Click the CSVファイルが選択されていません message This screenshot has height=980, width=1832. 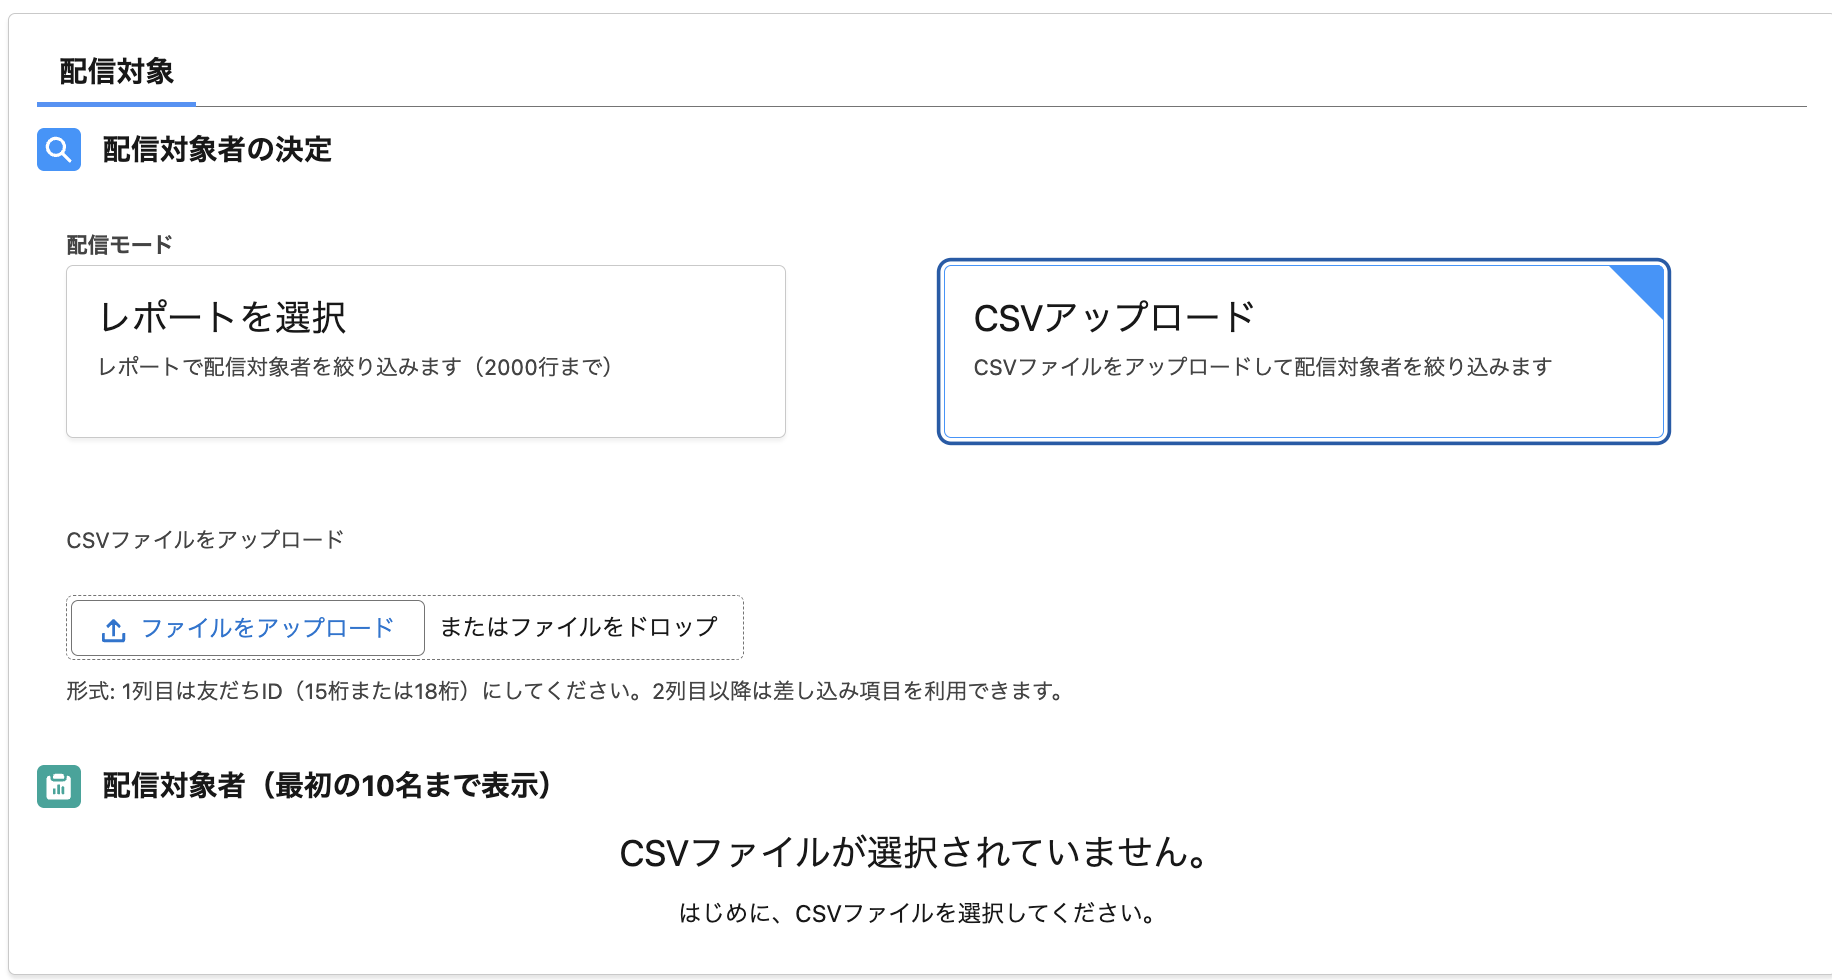[916, 853]
